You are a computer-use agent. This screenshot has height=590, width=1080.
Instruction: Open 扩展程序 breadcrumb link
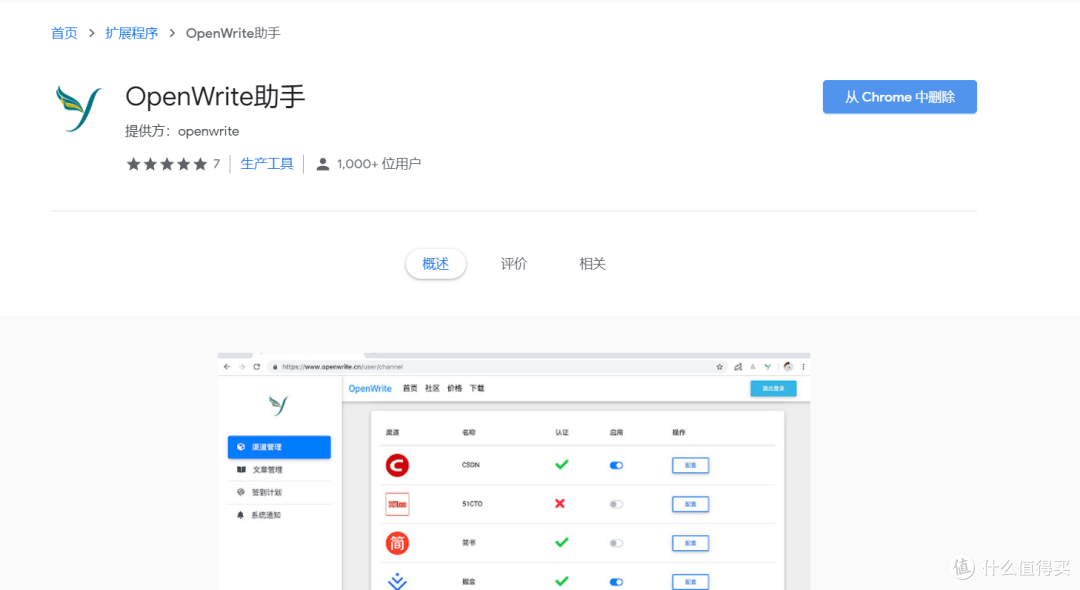click(x=132, y=33)
